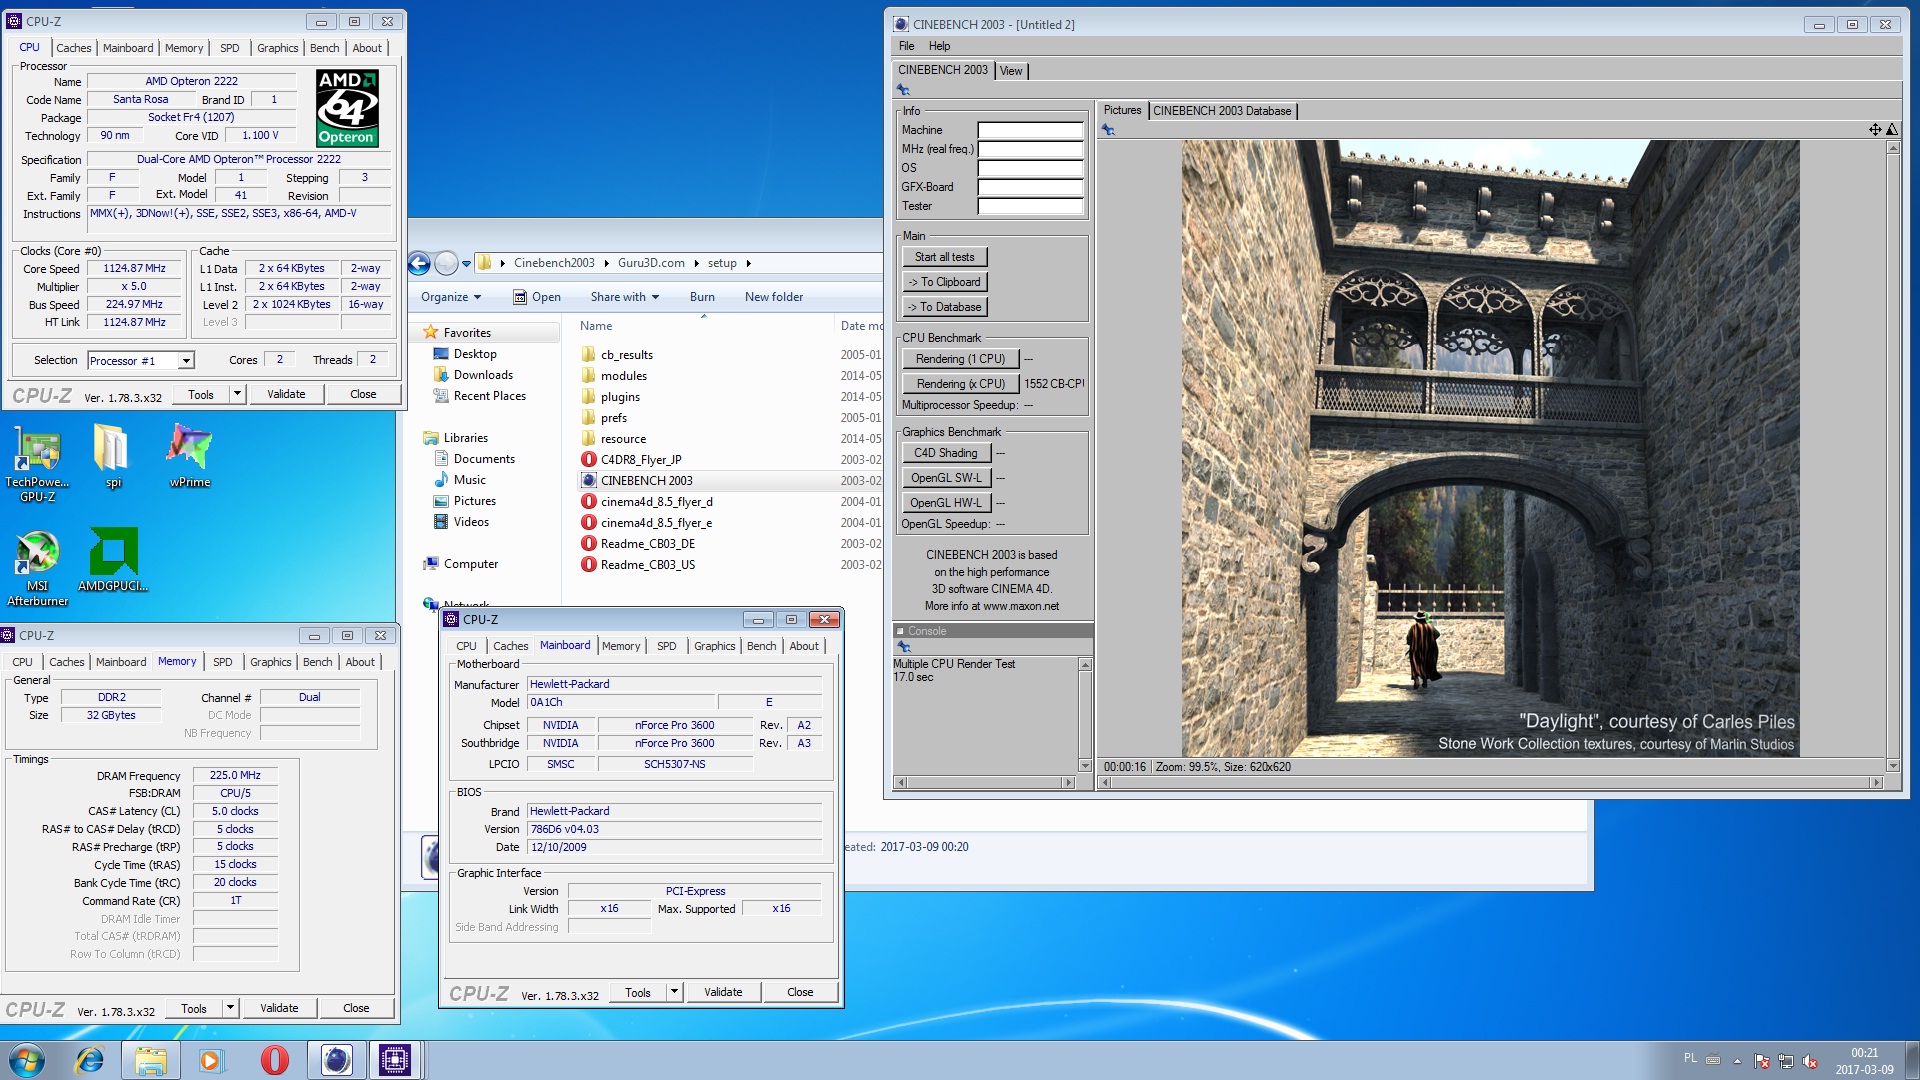The image size is (1920, 1080).
Task: Click the Windows Start orb
Action: pos(27,1060)
